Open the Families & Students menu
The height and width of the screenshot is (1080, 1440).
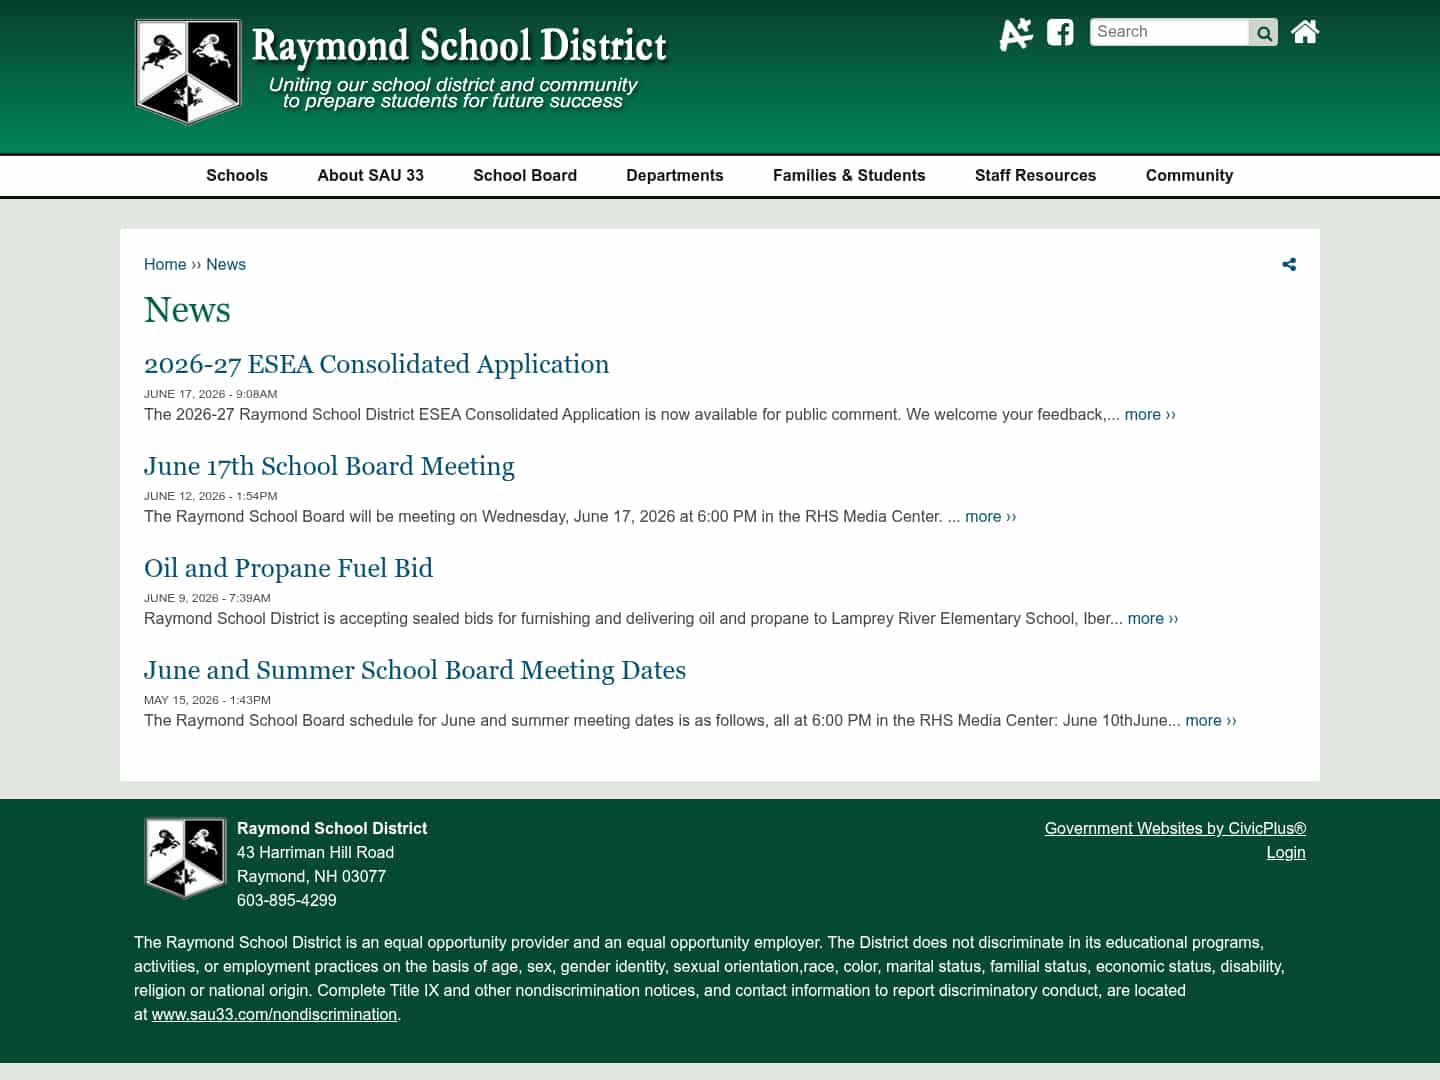[x=849, y=175]
